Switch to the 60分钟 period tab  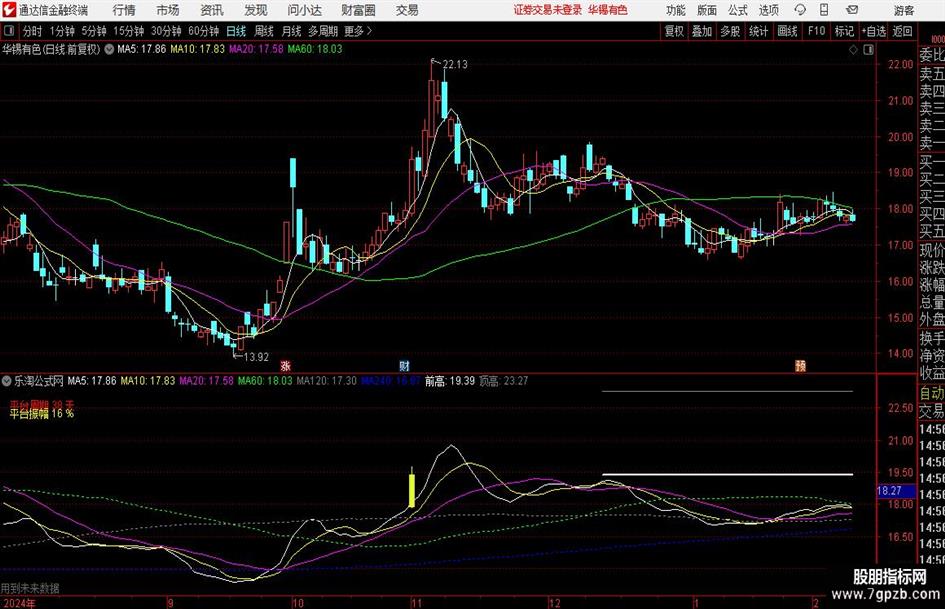(x=203, y=31)
